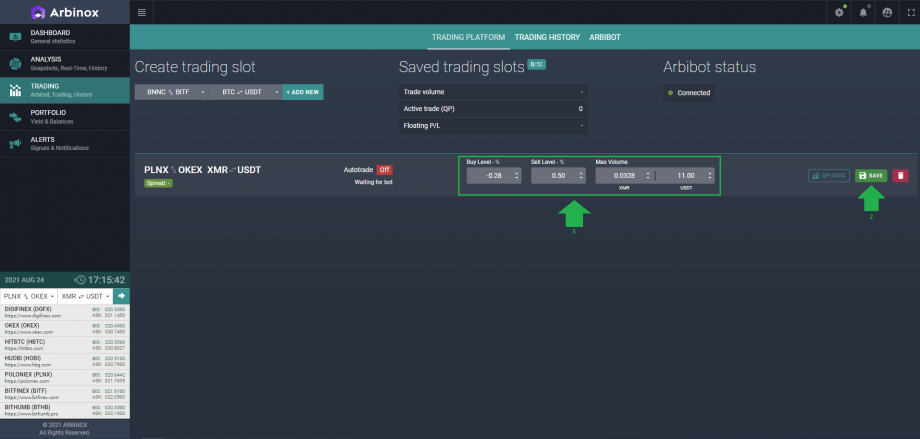Adjust the Buy Level stepper arrows
This screenshot has width=920, height=439.
pos(516,175)
